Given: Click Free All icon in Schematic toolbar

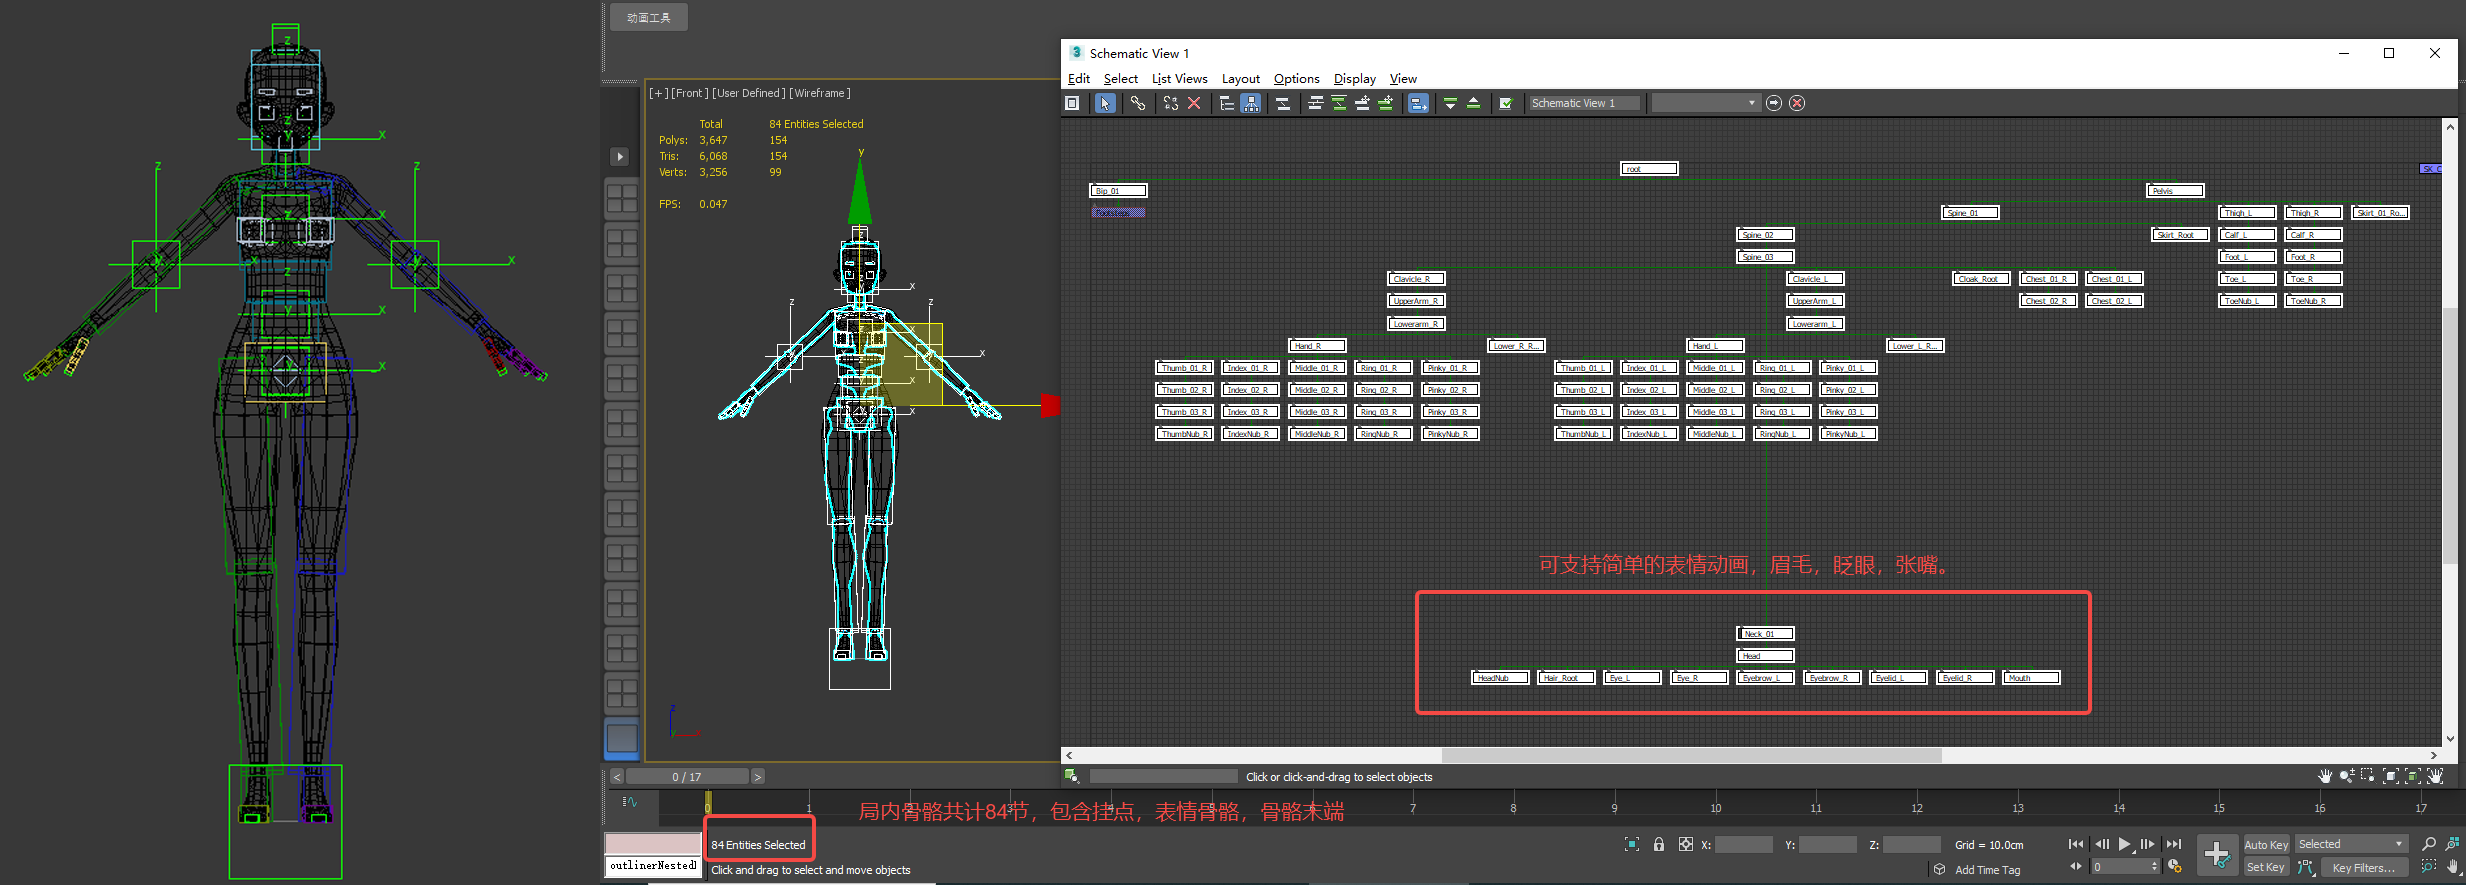Looking at the screenshot, I should [1362, 103].
